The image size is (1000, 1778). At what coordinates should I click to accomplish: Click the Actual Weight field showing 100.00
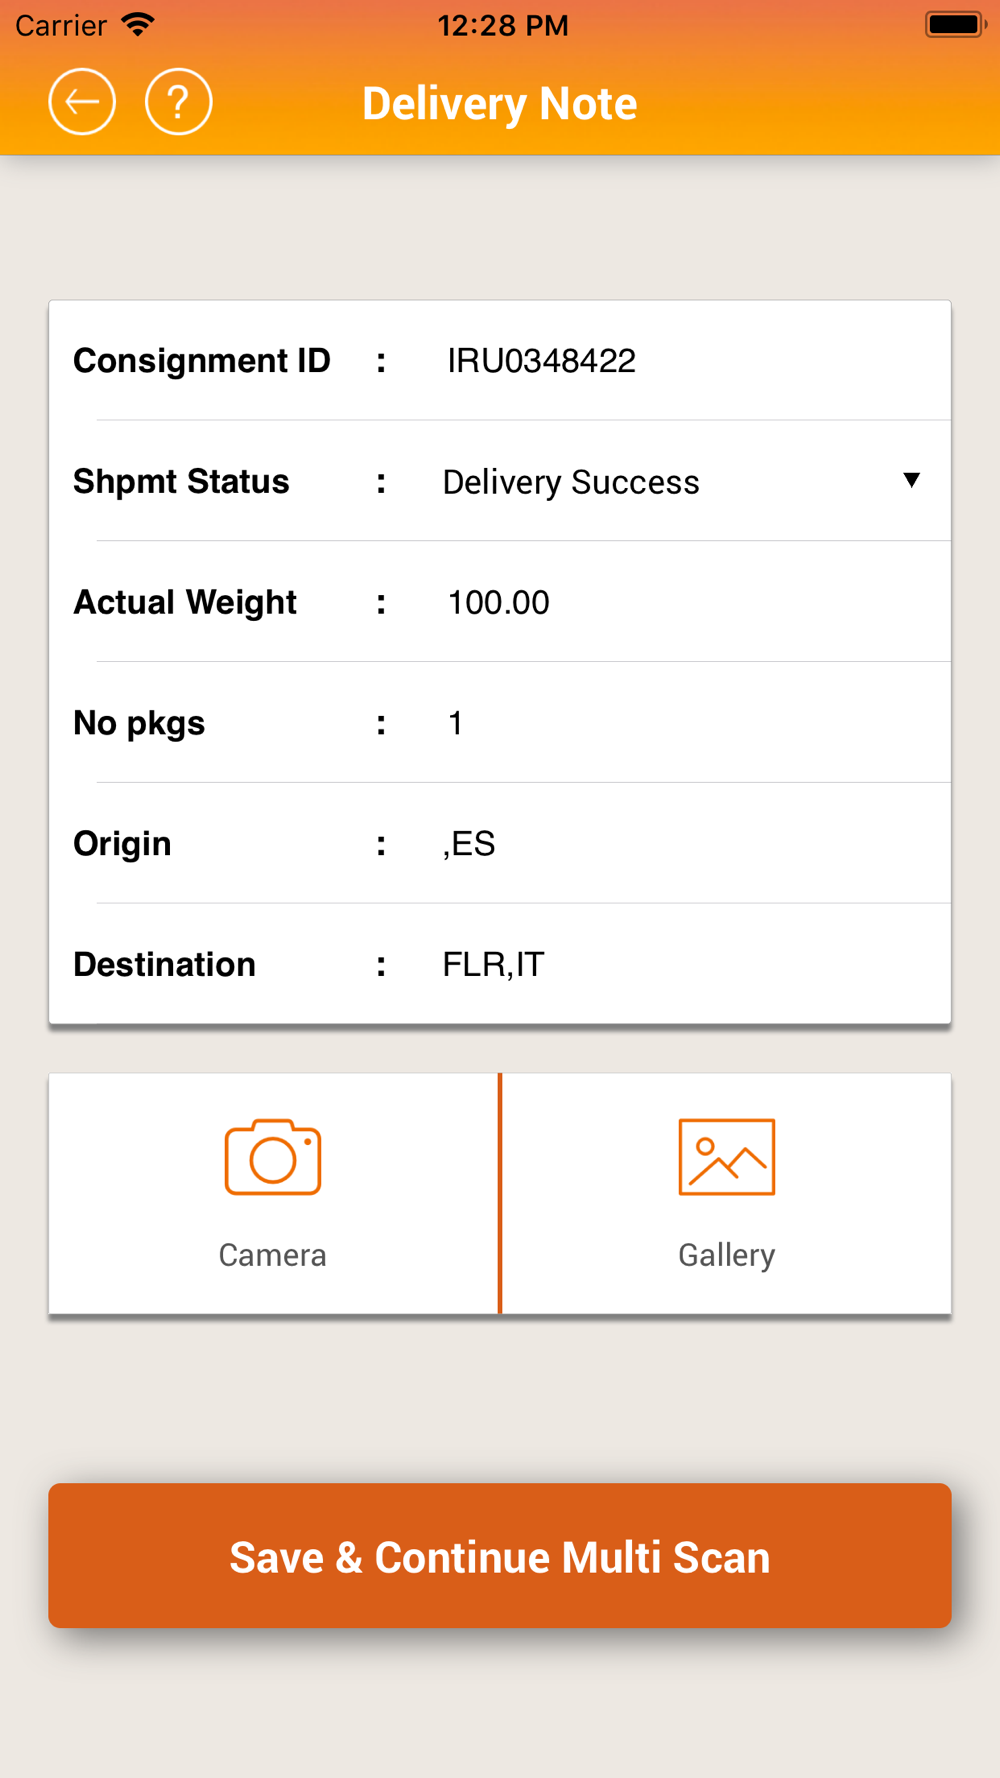click(498, 603)
